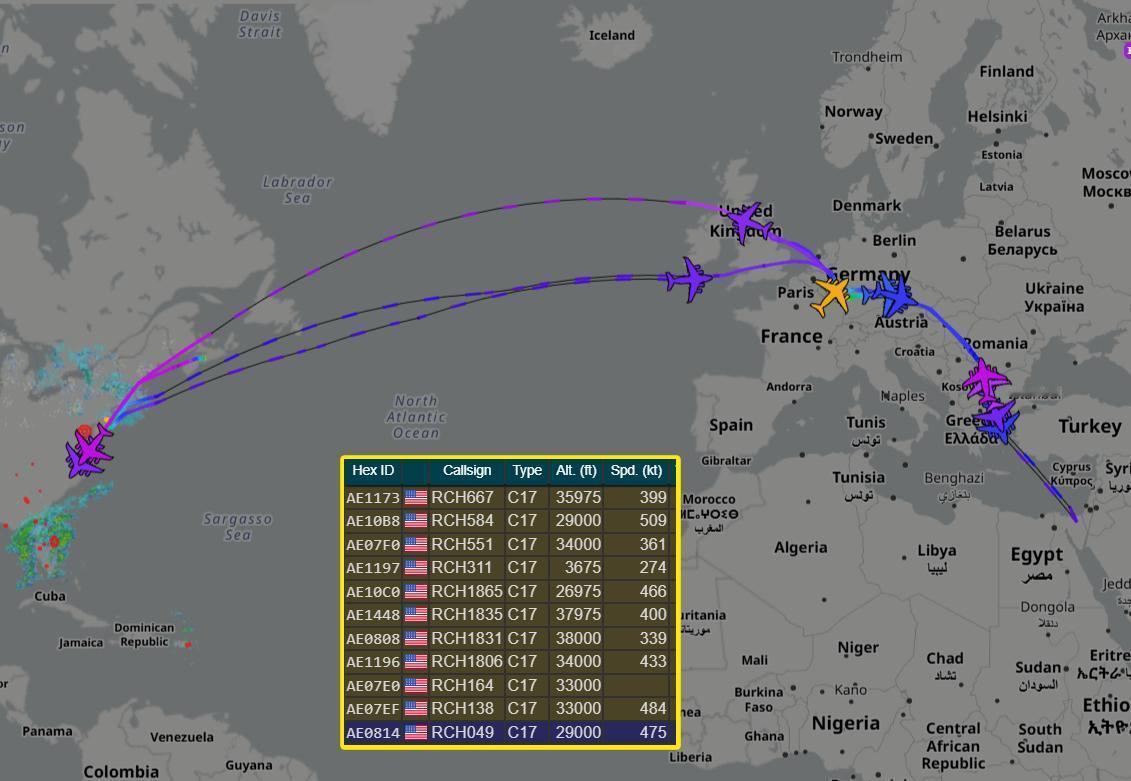Screen dimensions: 1131x781
Task: Click the US flag in the RCH584 row
Action: [x=415, y=521]
